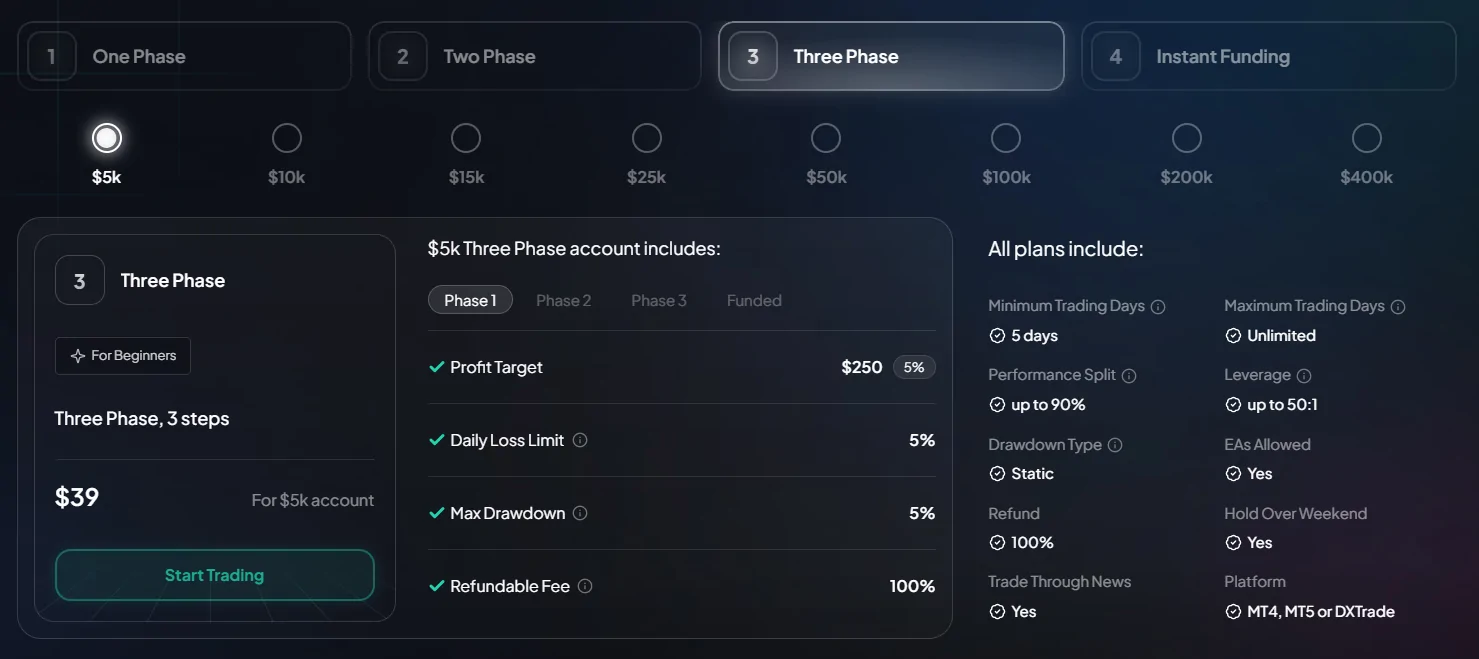Show Phase 2 account details
Screen dimensions: 1479x659
tap(563, 300)
